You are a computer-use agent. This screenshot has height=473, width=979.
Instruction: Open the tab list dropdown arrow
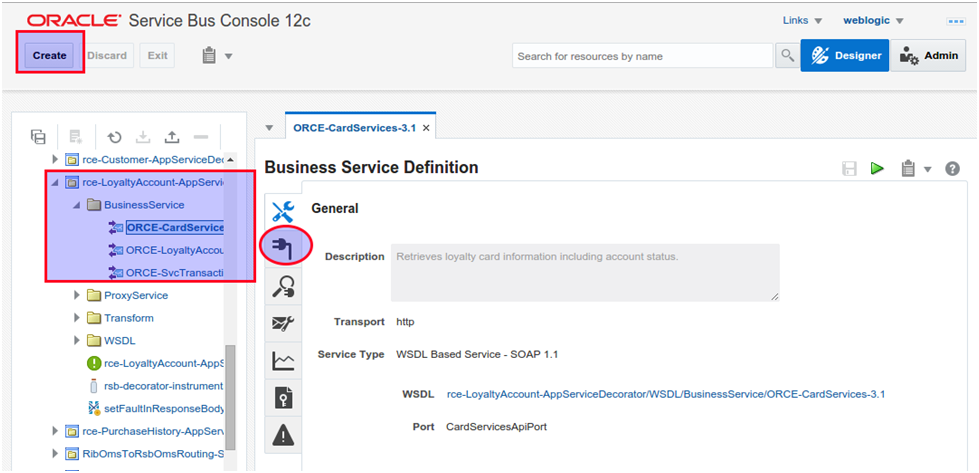pos(269,128)
